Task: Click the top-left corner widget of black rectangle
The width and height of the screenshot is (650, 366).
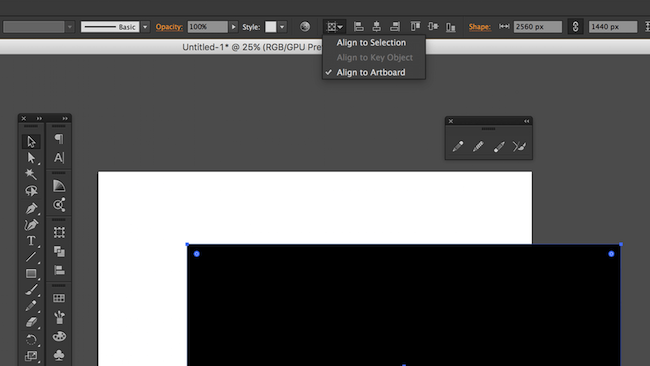Action: point(196,254)
